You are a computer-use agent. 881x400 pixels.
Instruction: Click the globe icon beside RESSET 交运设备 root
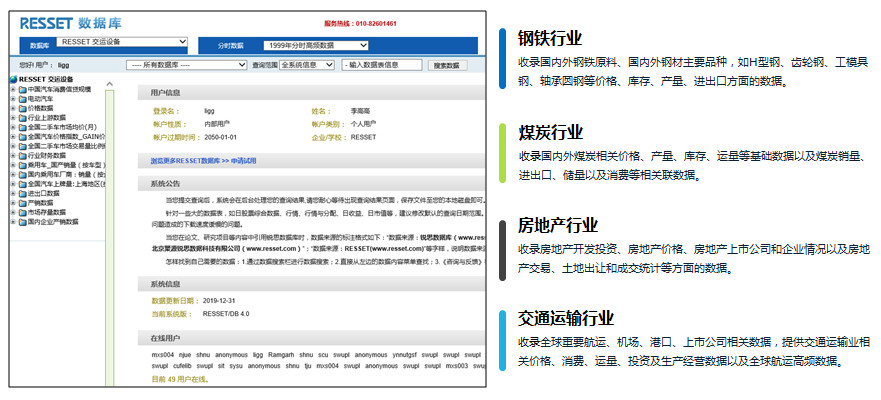13,79
